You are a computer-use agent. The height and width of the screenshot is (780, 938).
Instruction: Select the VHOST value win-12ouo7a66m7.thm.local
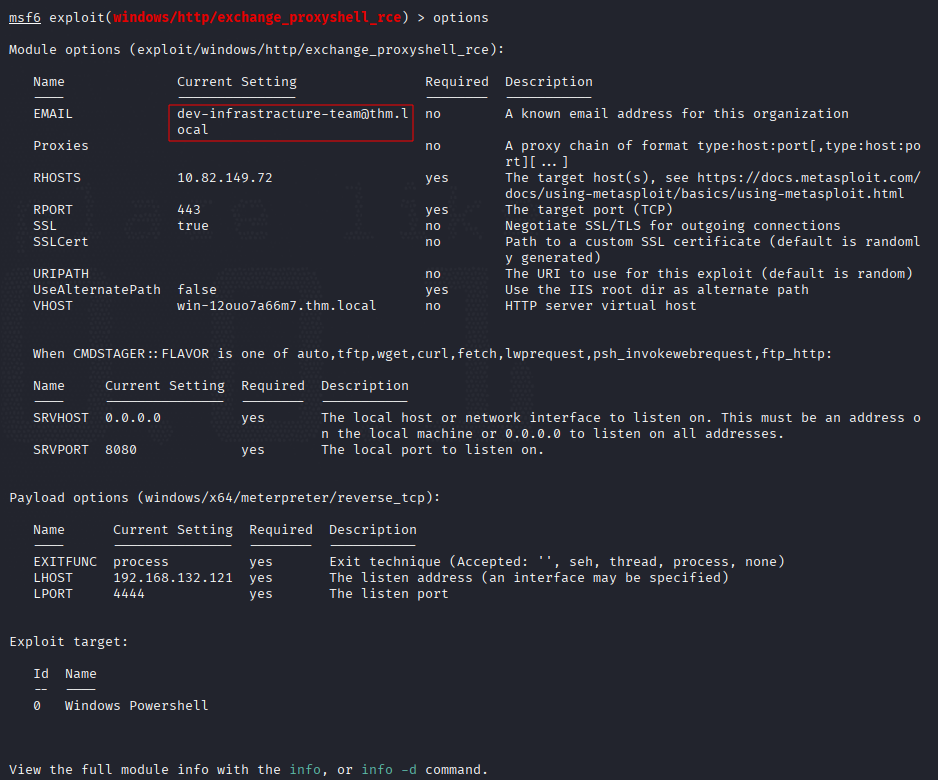(x=276, y=306)
